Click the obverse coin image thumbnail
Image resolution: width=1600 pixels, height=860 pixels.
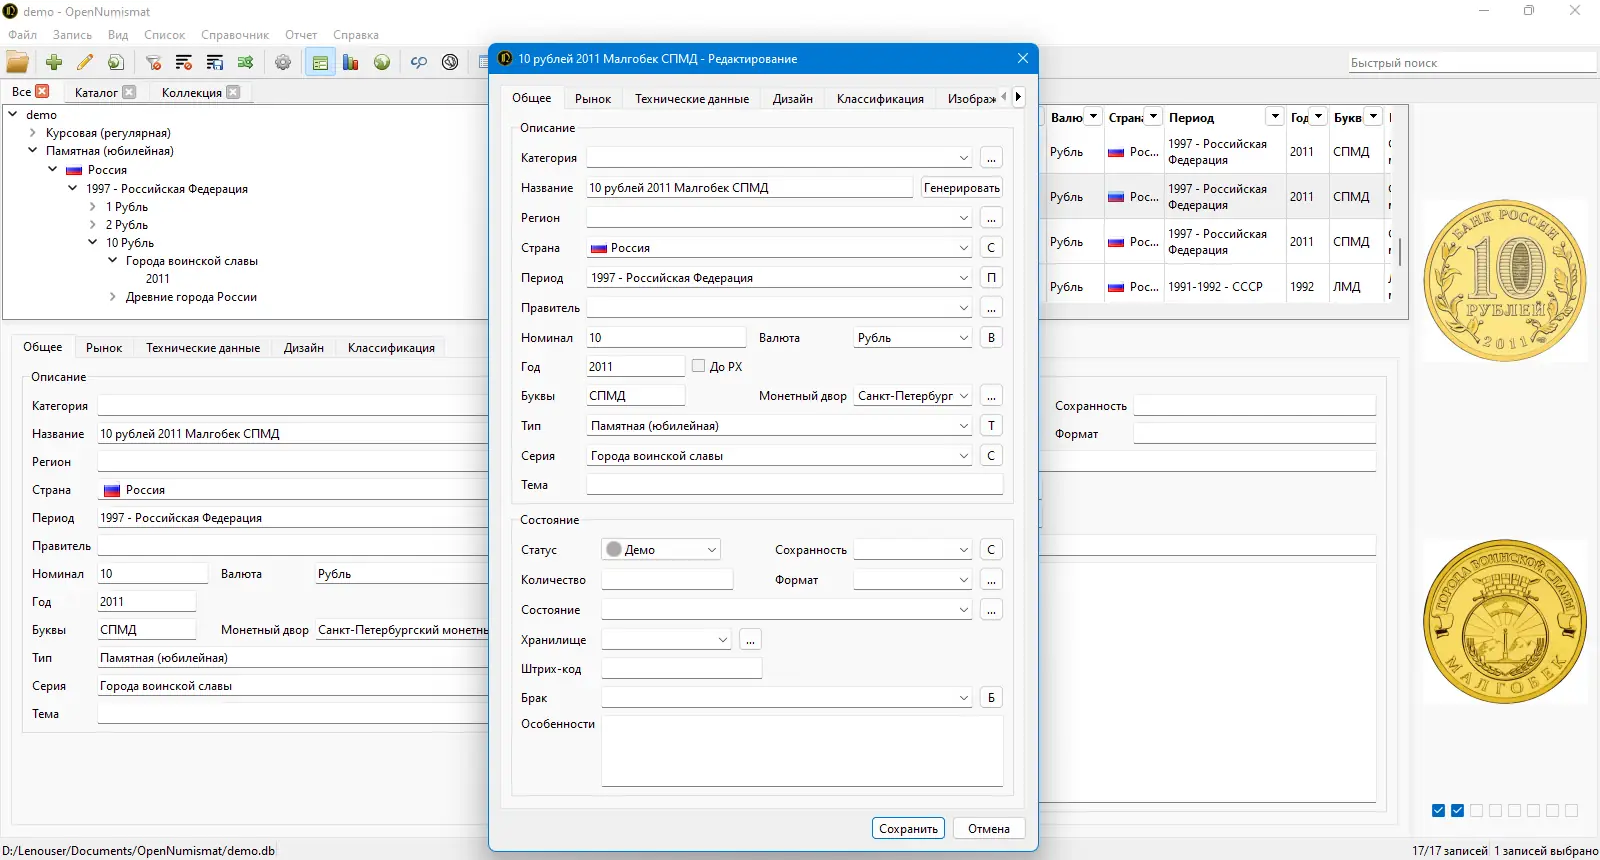pos(1504,280)
